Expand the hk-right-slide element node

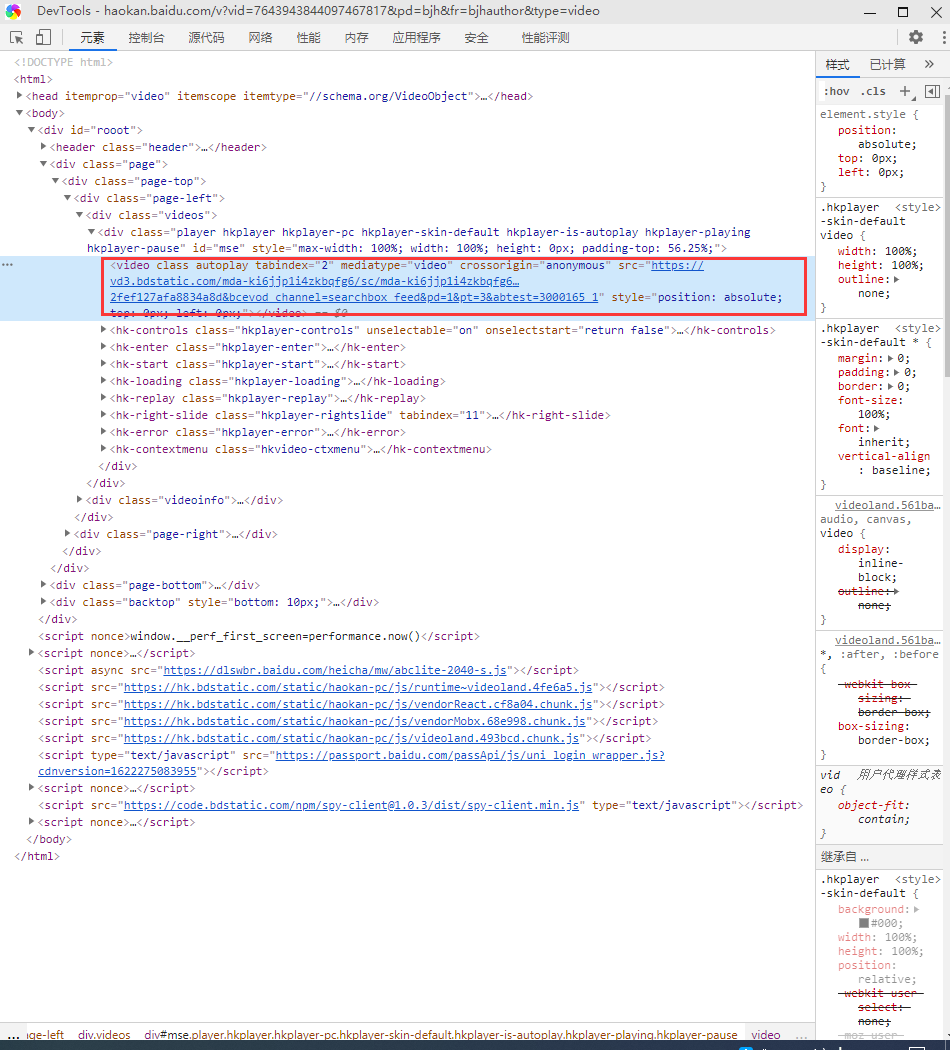[x=103, y=415]
